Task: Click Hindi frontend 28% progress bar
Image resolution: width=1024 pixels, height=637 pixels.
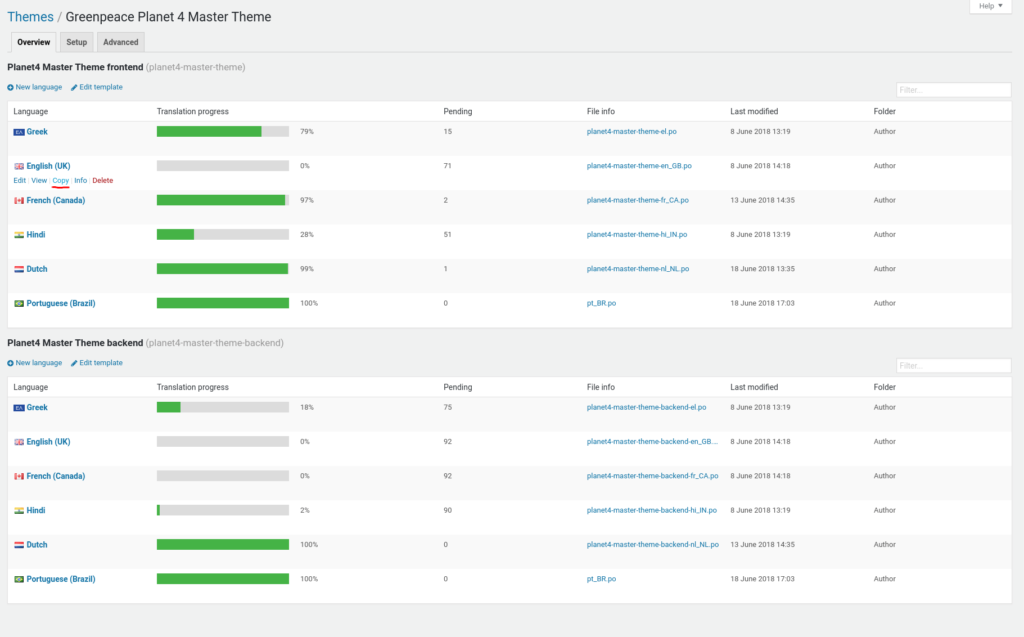Action: tap(223, 235)
